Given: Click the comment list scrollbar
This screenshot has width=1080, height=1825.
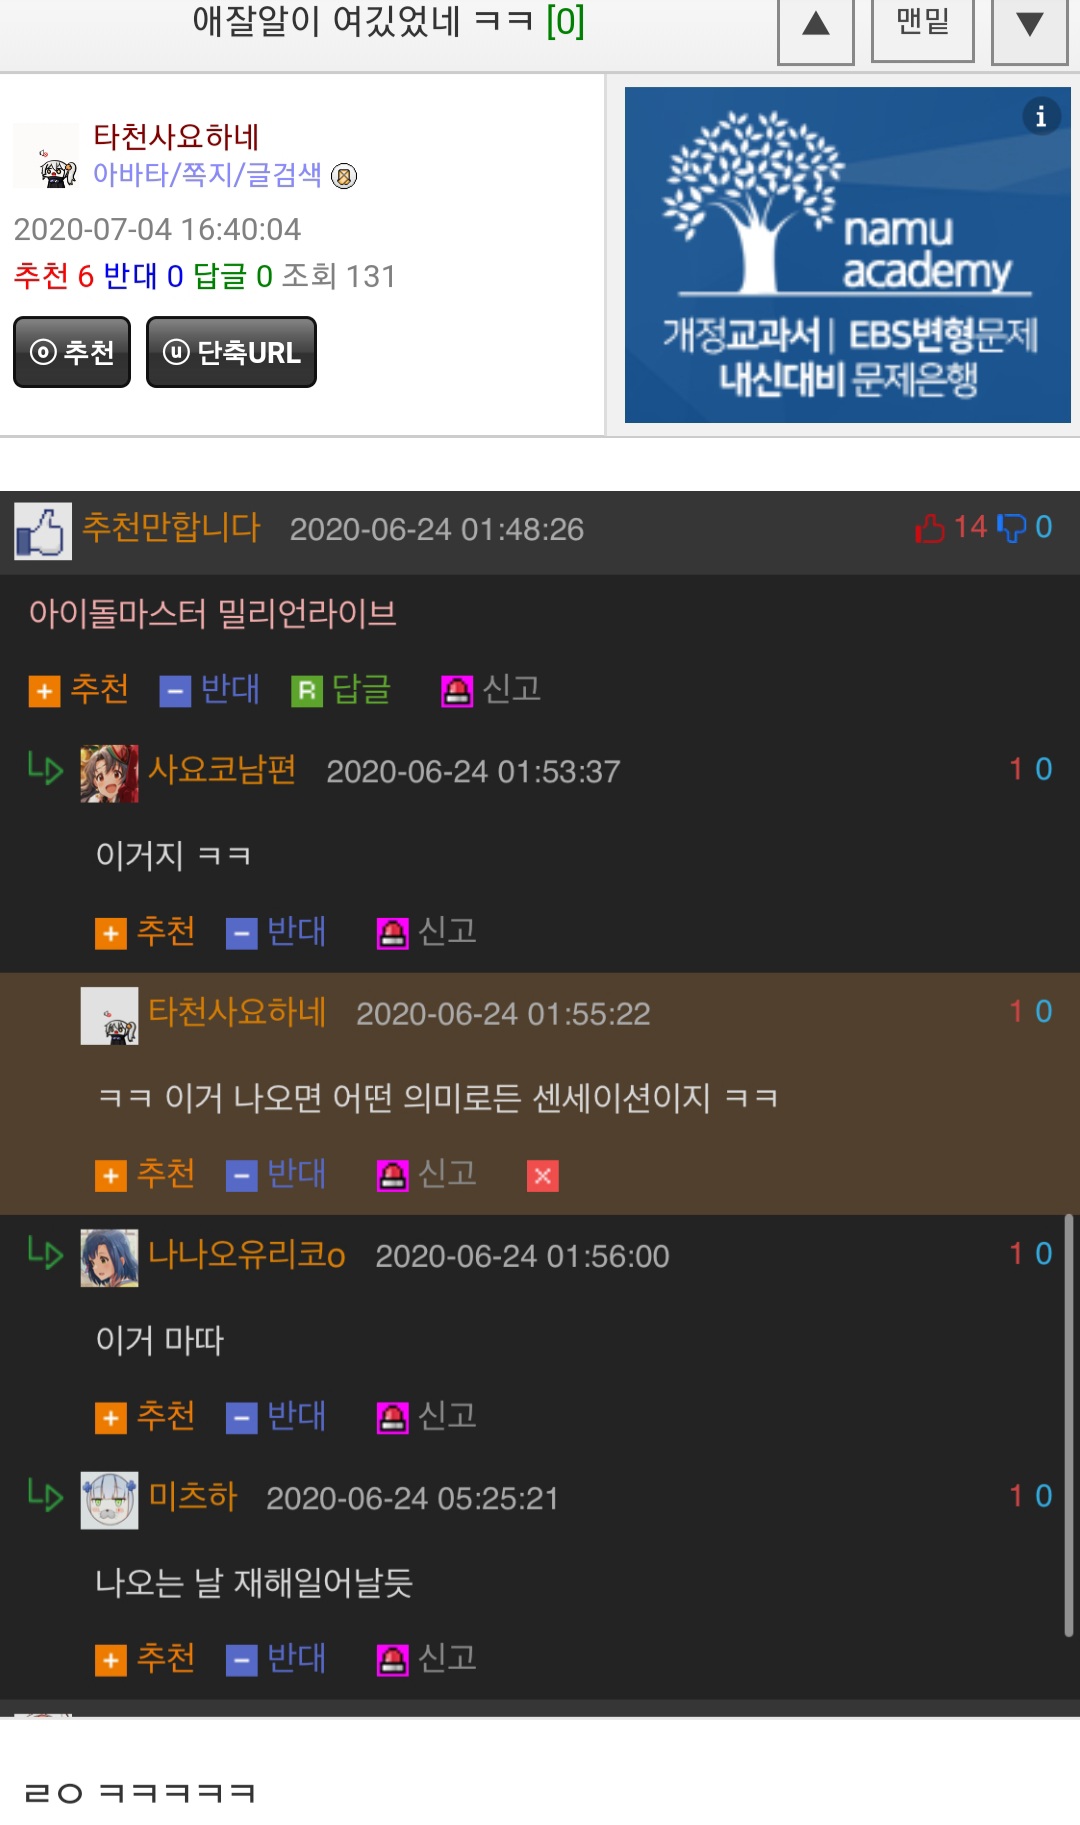Looking at the screenshot, I should click(1069, 1425).
